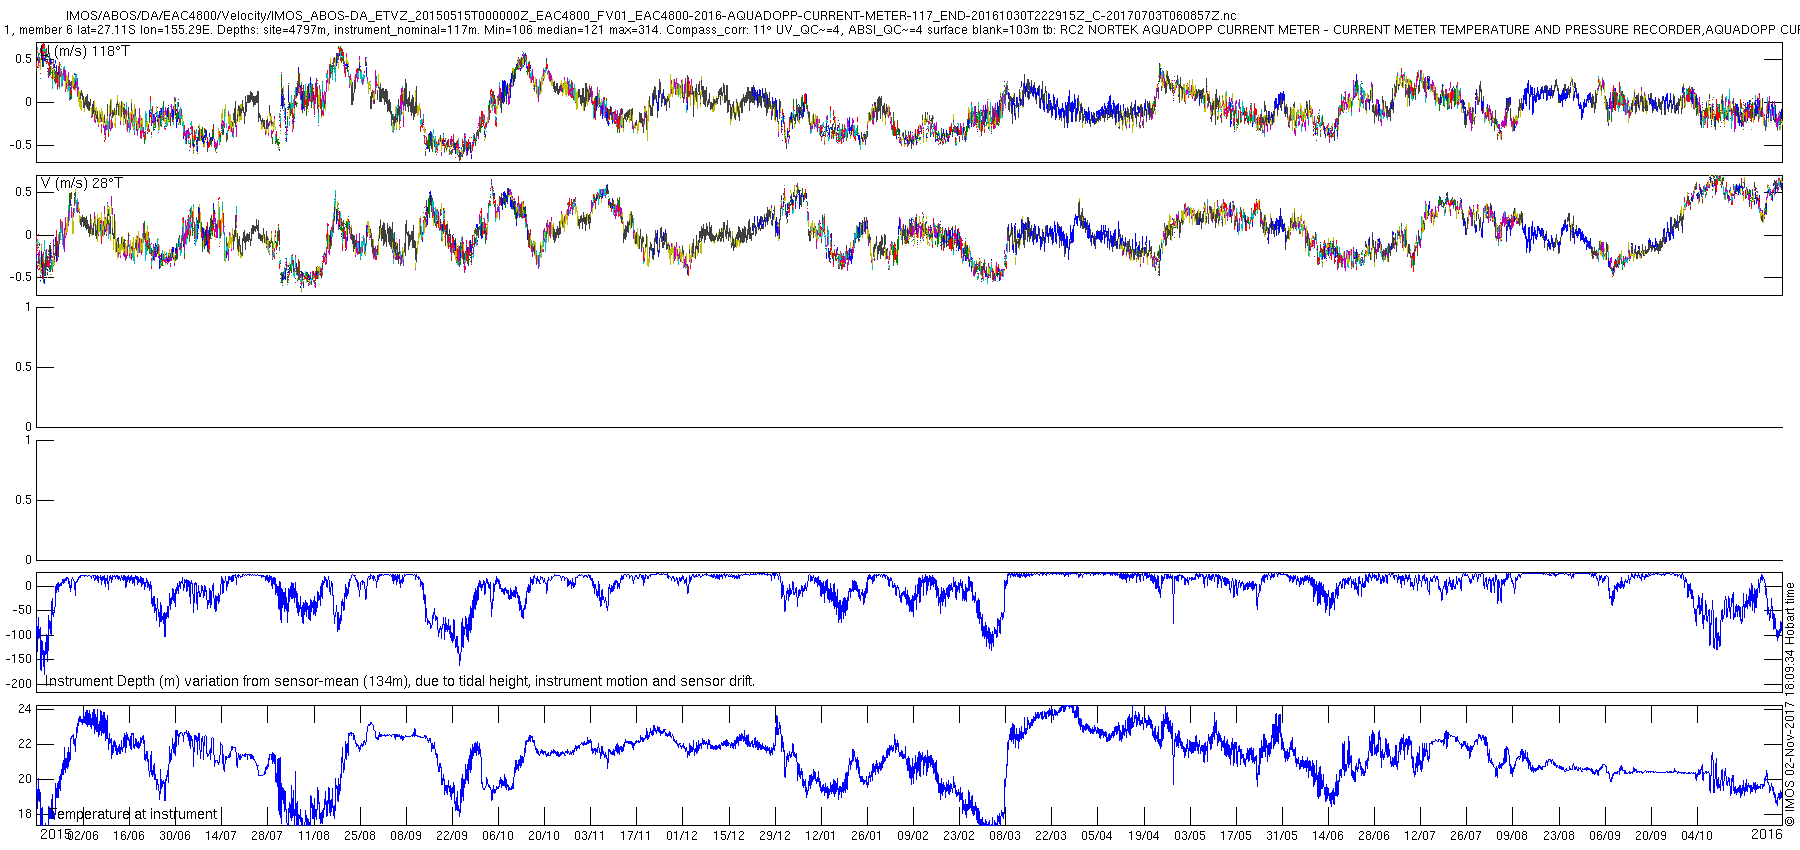Click the '01/12' date tick label

coord(682,836)
